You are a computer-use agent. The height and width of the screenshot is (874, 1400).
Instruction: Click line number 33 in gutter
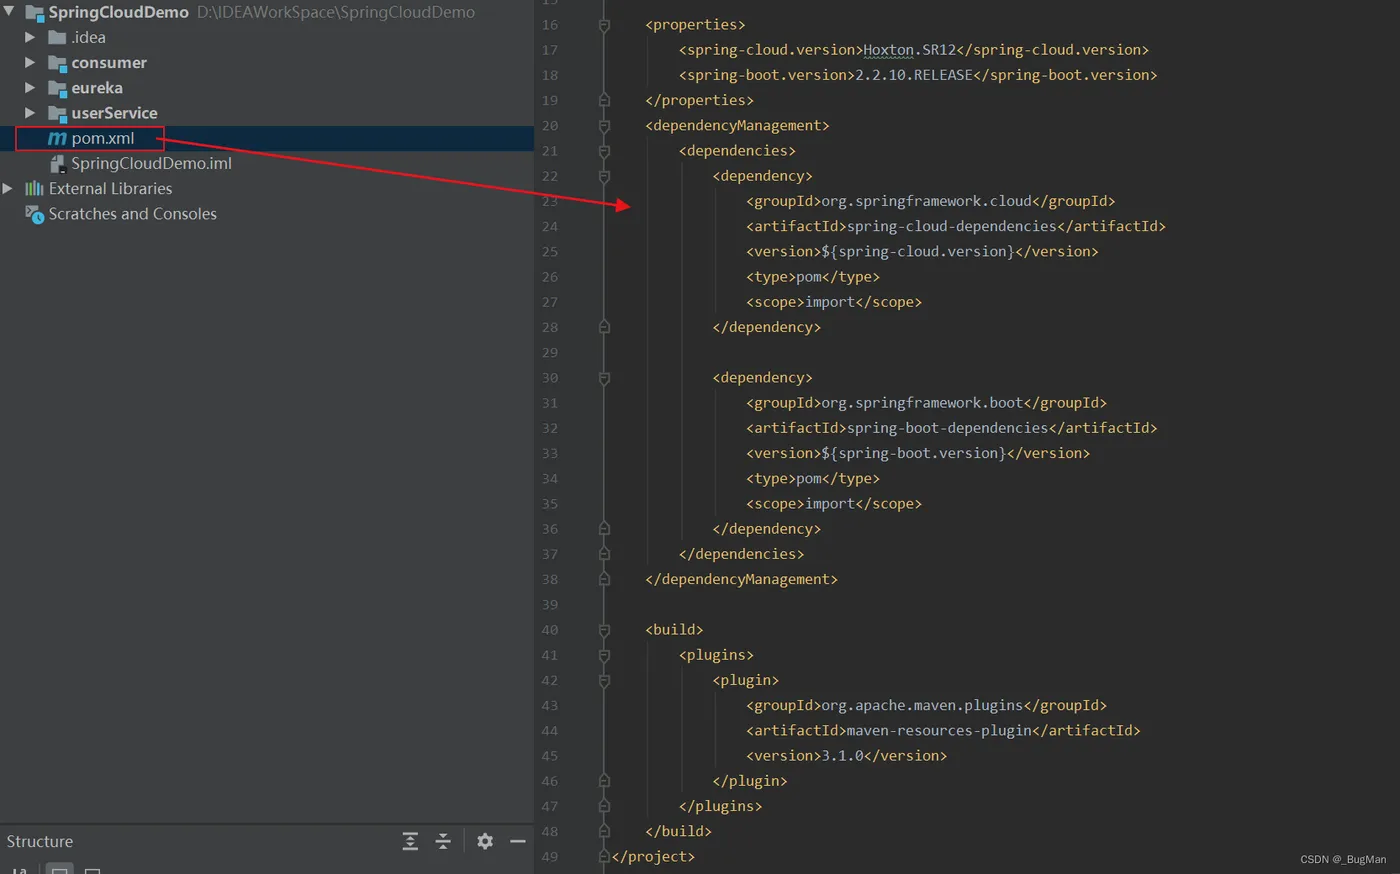click(x=550, y=453)
